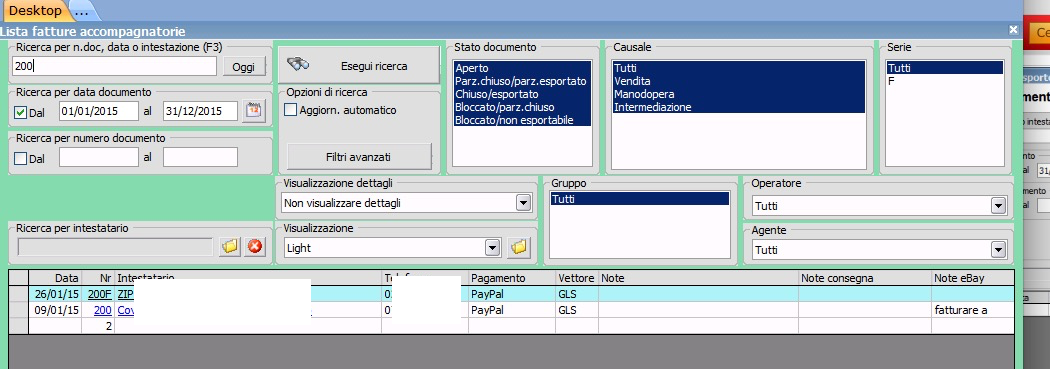Click Note column header

point(698,278)
